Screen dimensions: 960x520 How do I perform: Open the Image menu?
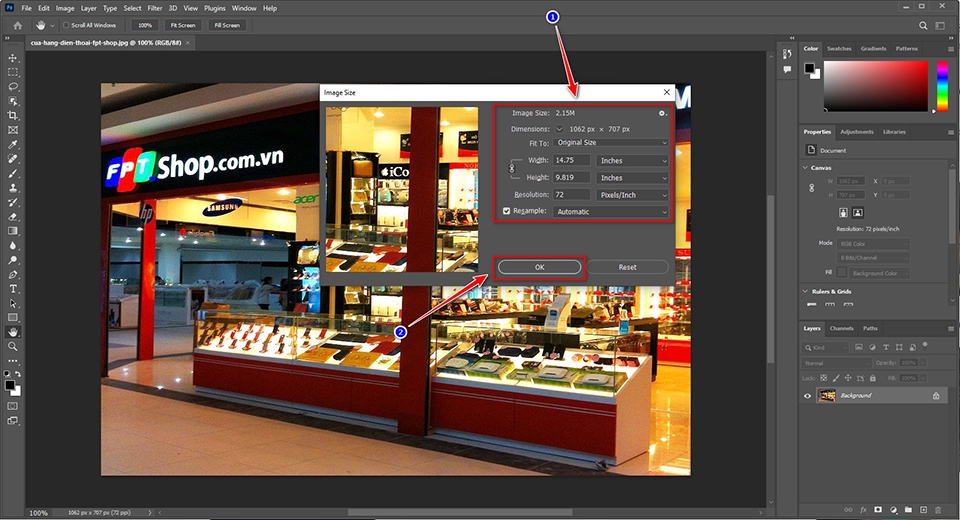pyautogui.click(x=65, y=8)
